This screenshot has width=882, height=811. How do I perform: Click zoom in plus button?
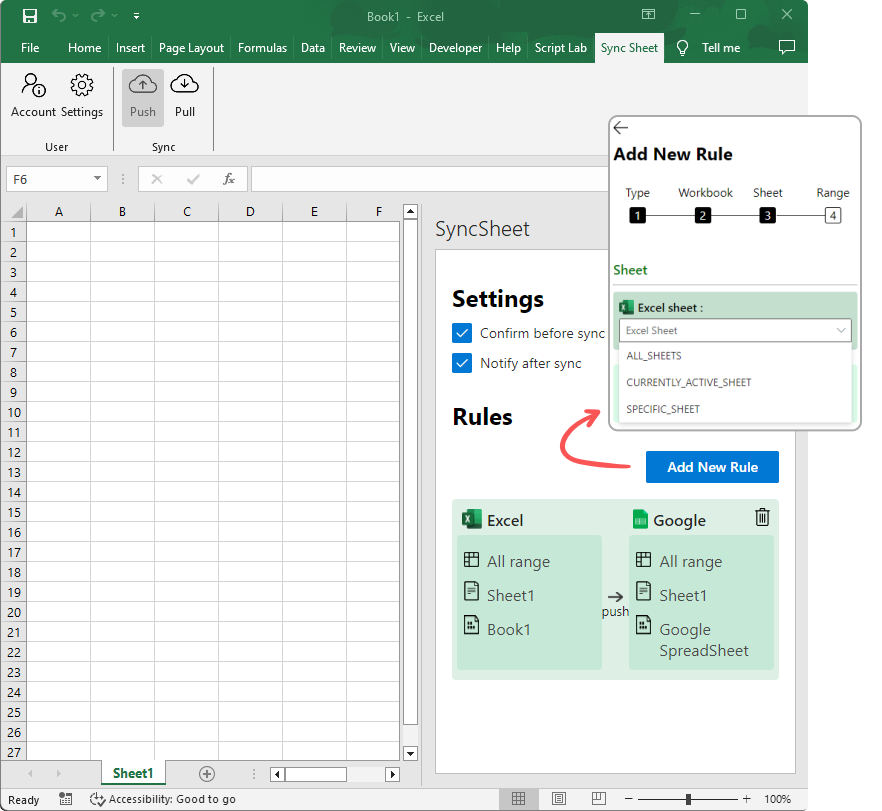click(746, 799)
